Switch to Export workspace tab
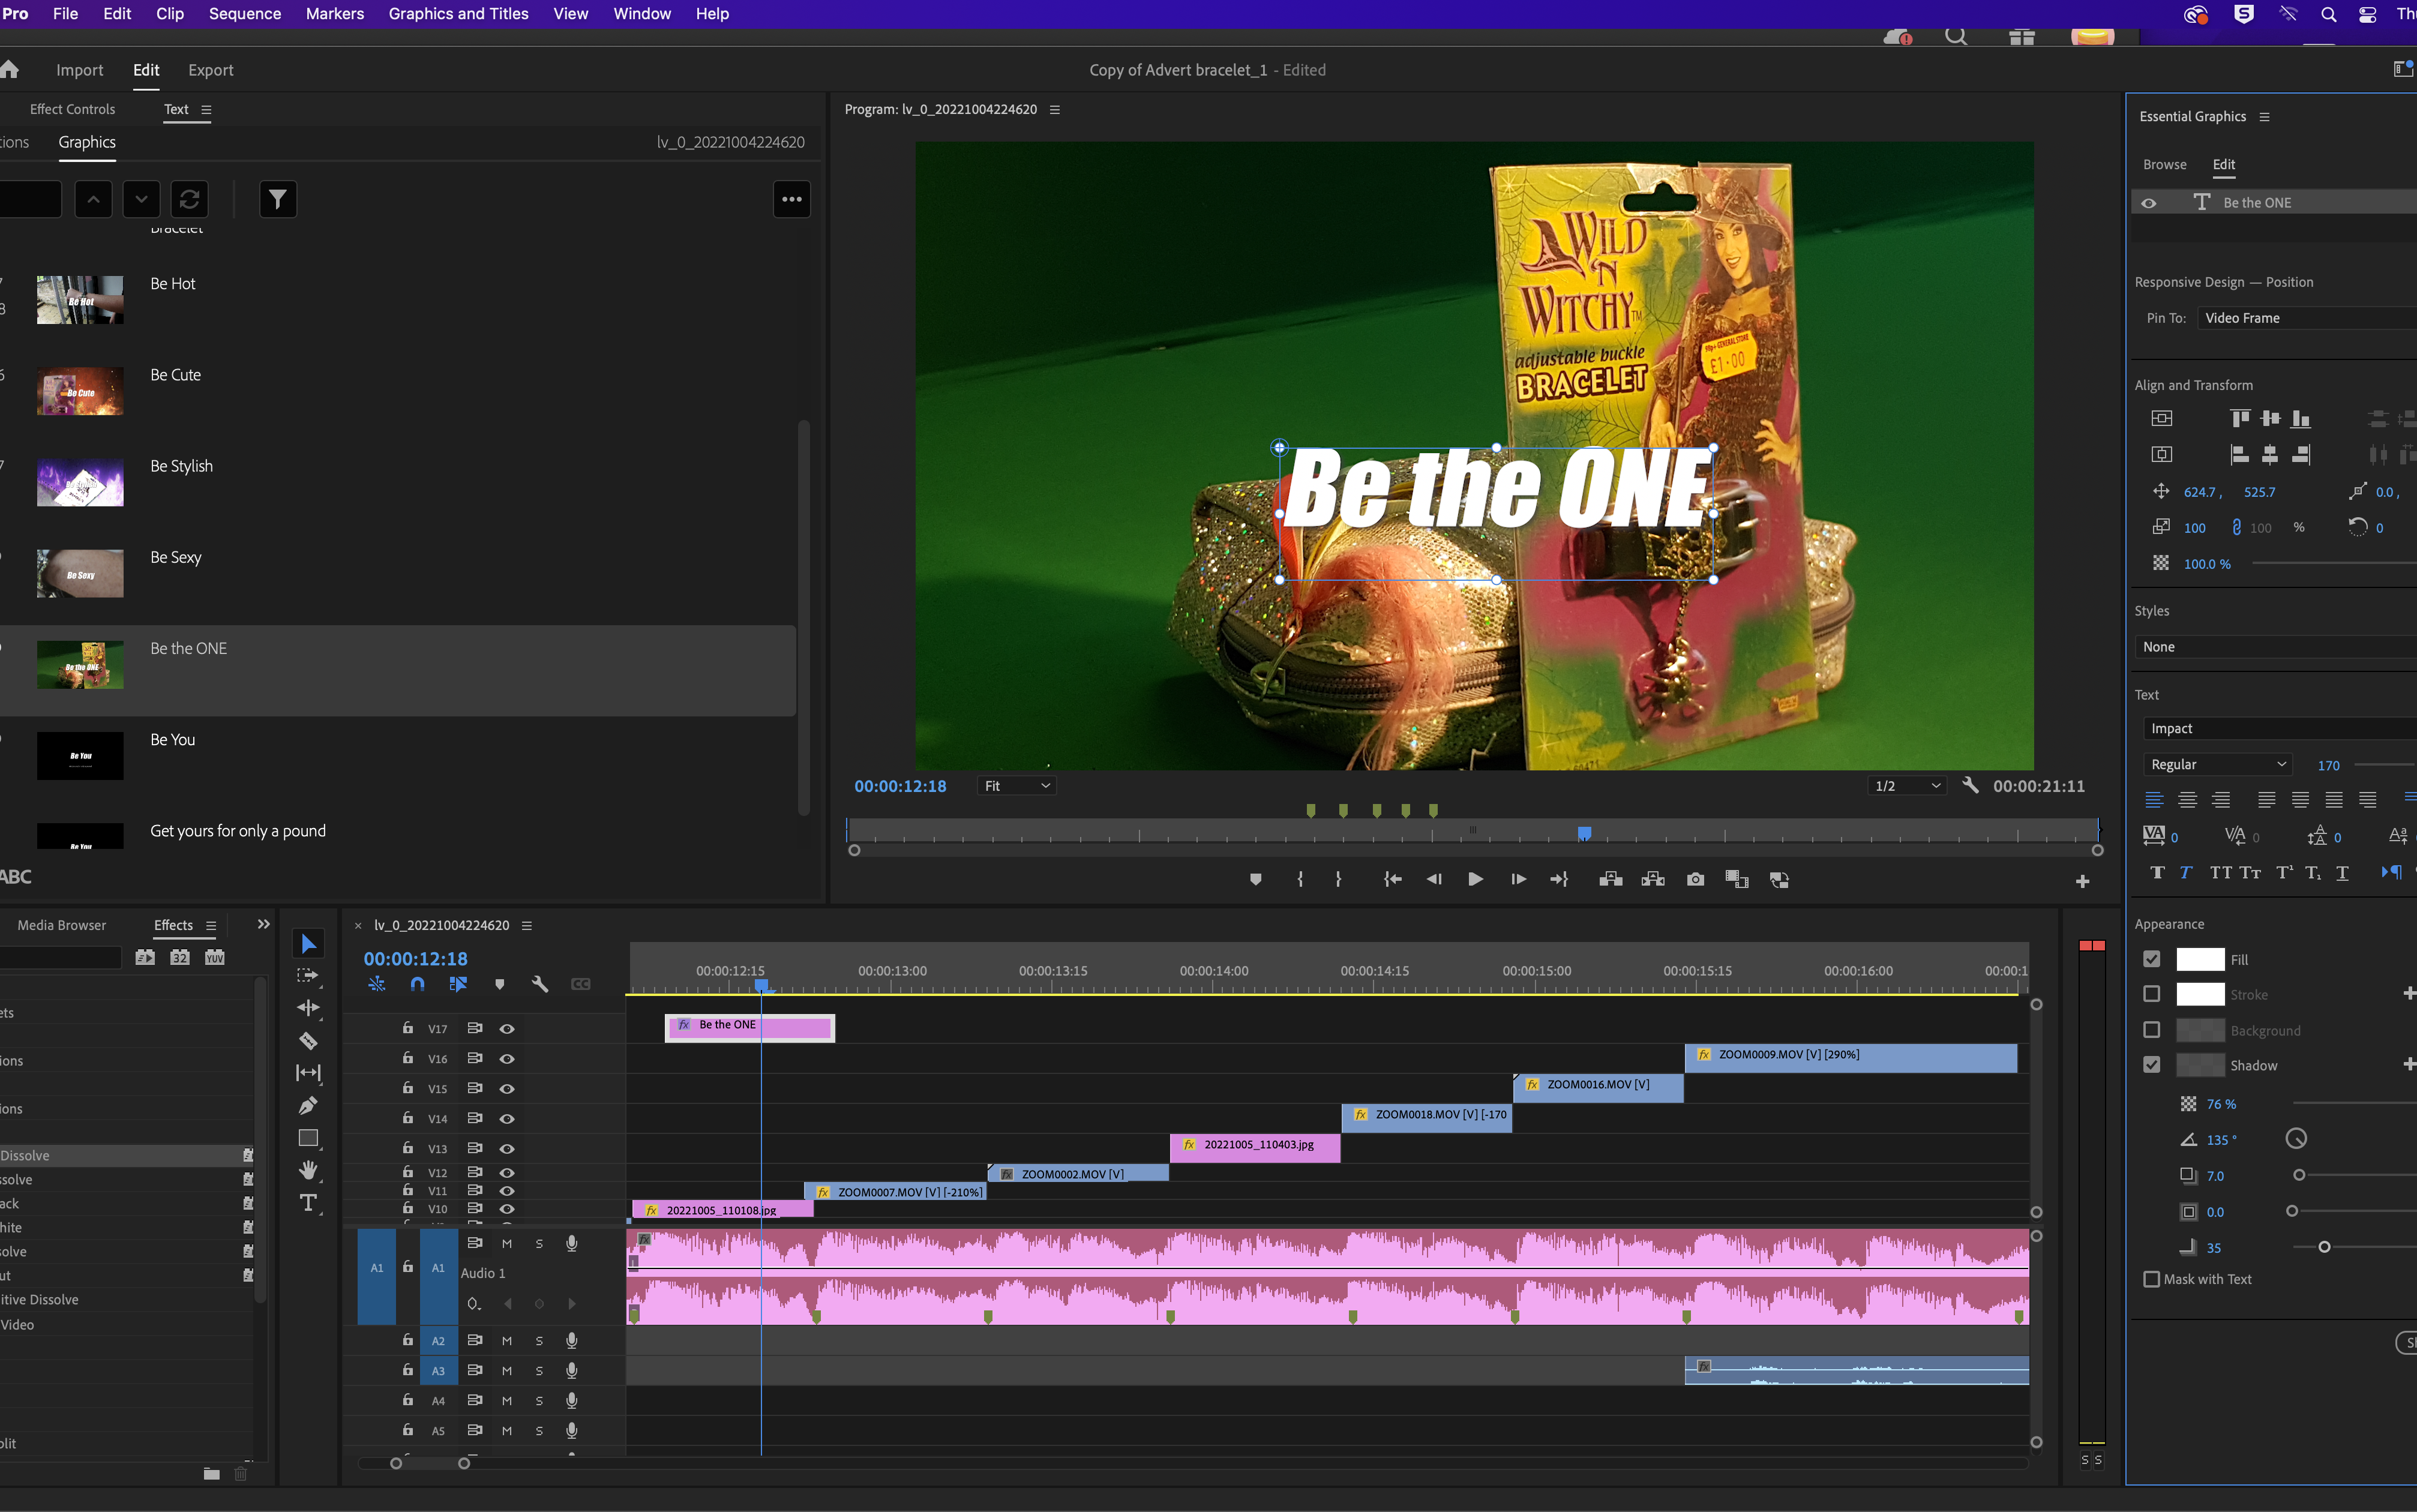Viewport: 2417px width, 1512px height. (211, 70)
